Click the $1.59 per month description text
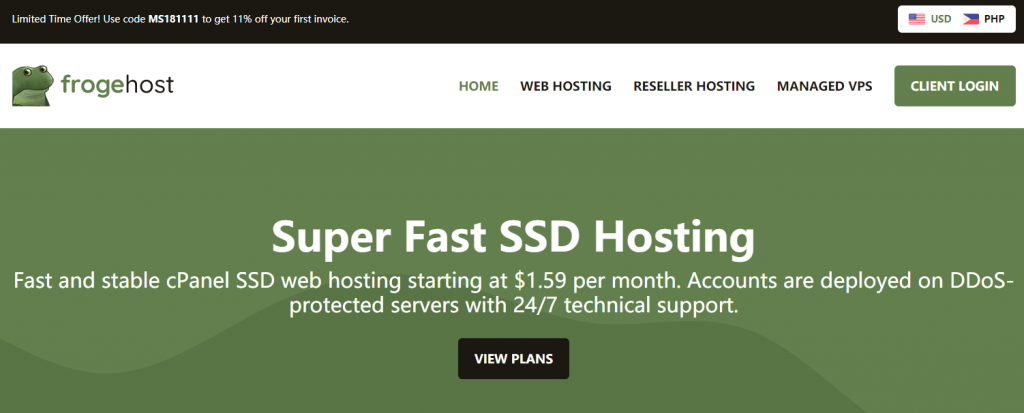The height and width of the screenshot is (413, 1024). click(x=513, y=293)
